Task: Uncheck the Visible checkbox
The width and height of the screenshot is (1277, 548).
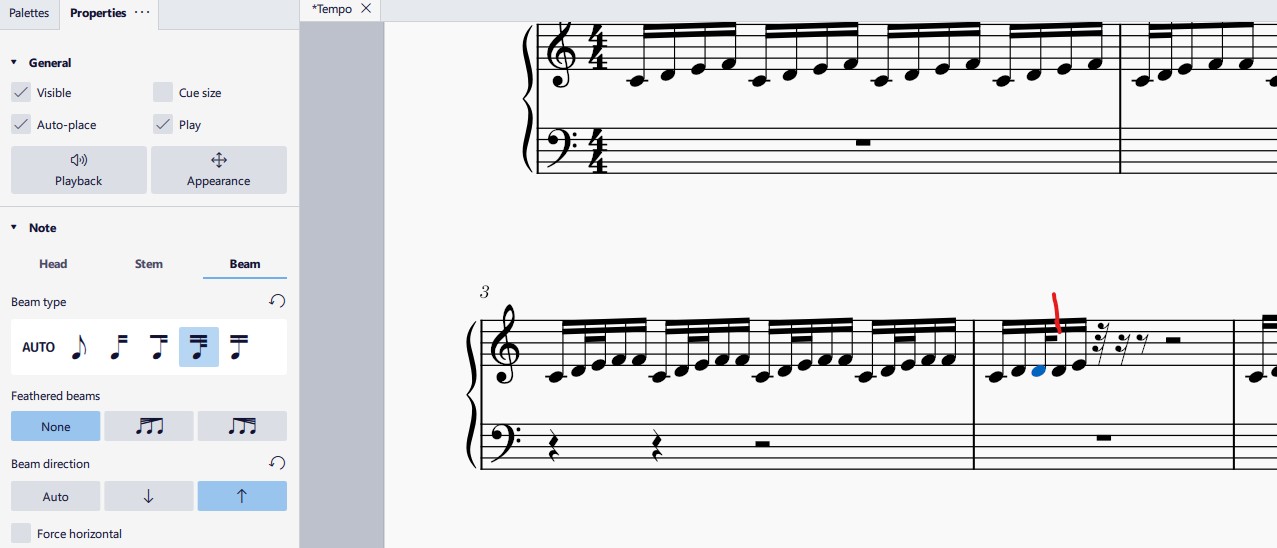Action: (21, 92)
